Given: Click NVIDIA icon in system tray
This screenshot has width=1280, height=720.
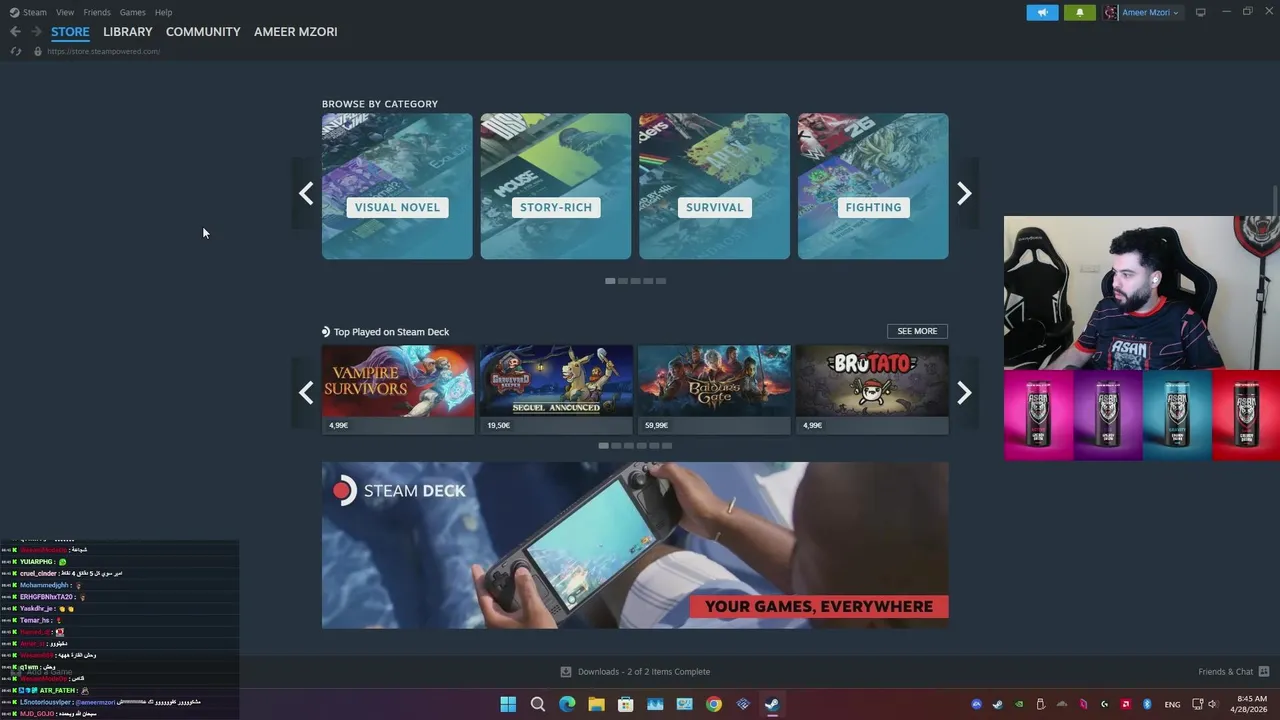Looking at the screenshot, I should point(1019,704).
